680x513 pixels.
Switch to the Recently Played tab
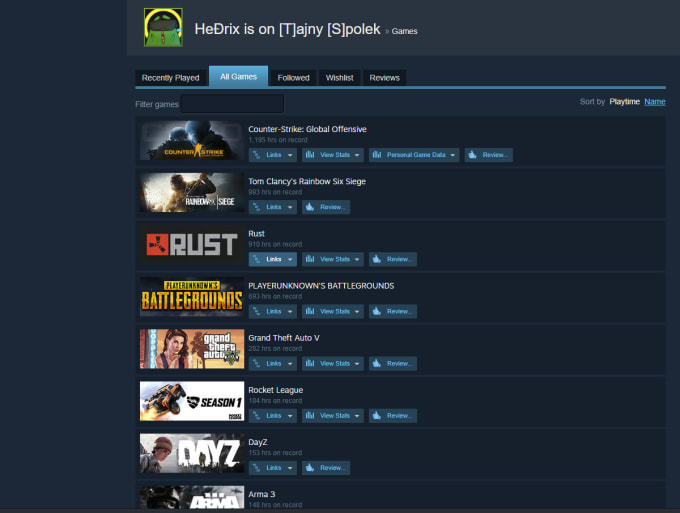(170, 78)
